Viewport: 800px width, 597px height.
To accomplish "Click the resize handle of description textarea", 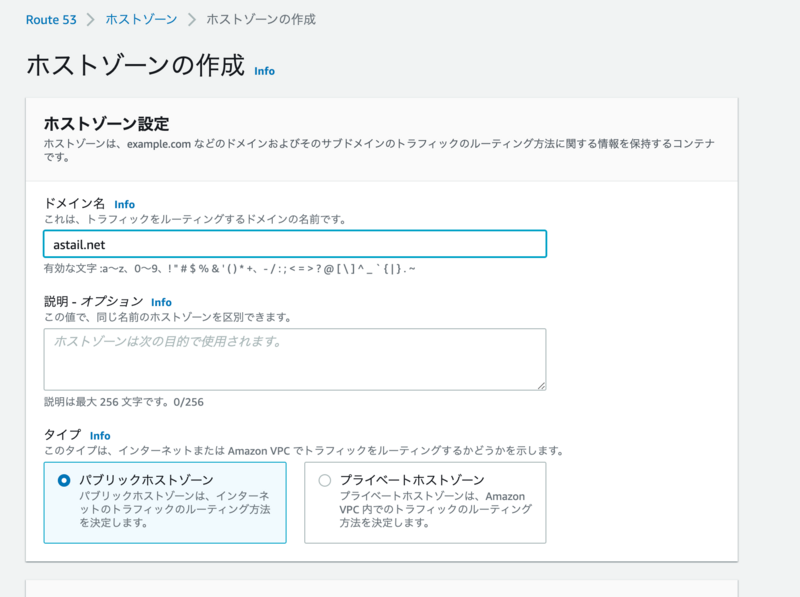I will (541, 386).
